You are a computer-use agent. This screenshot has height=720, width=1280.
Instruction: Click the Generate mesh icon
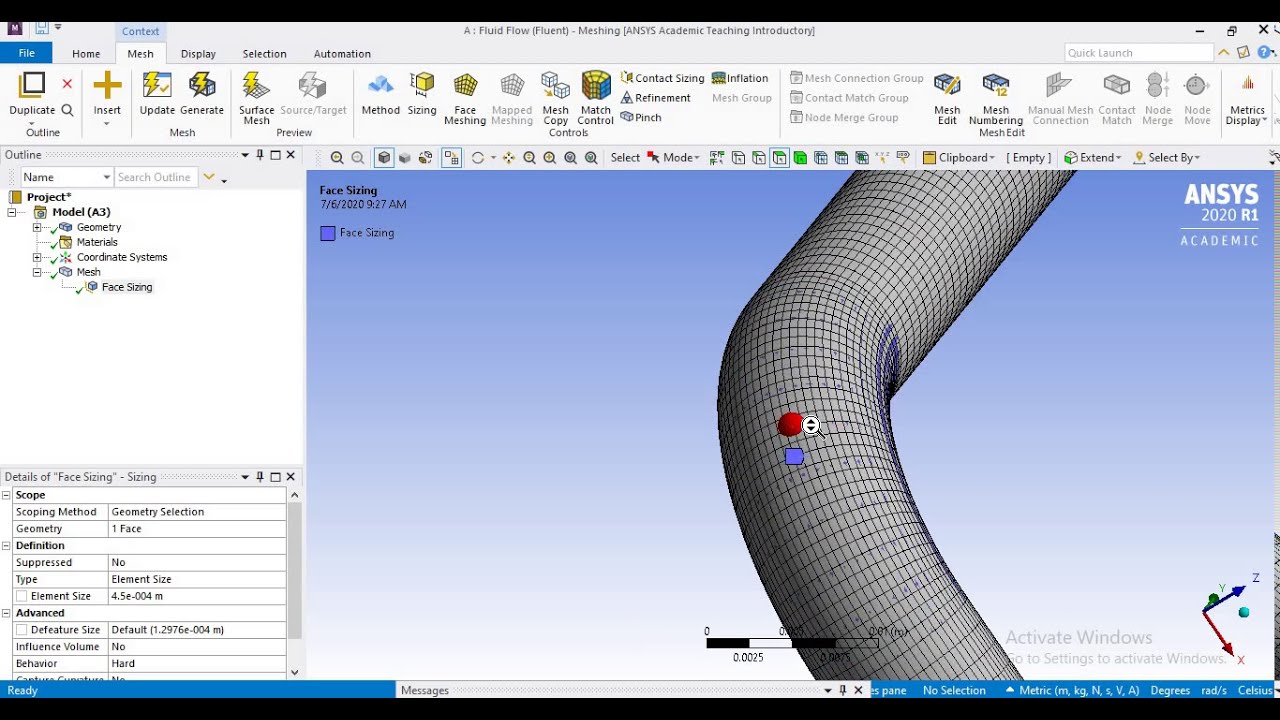202,95
